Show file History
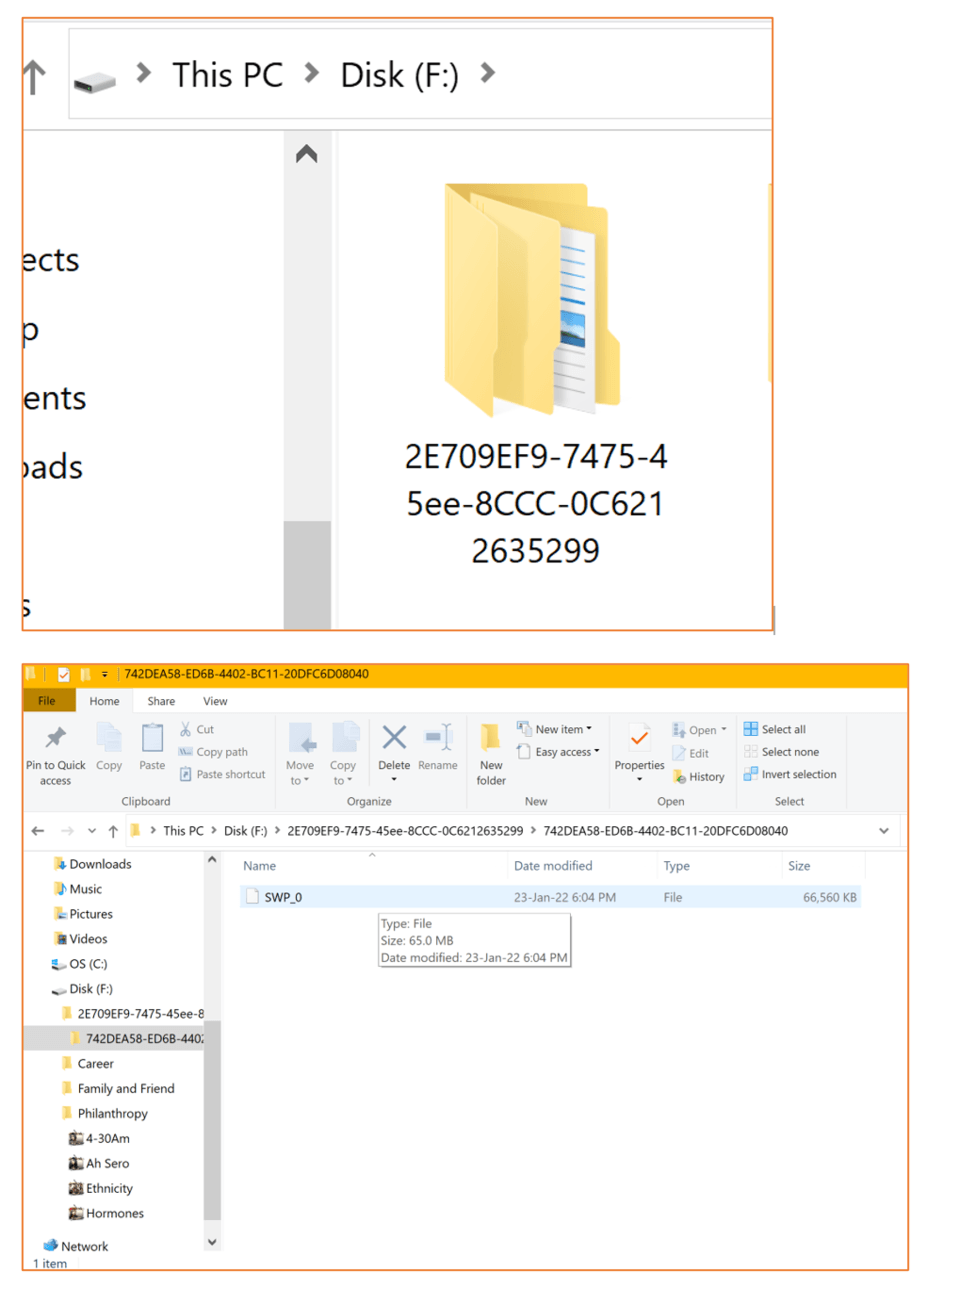 point(699,777)
